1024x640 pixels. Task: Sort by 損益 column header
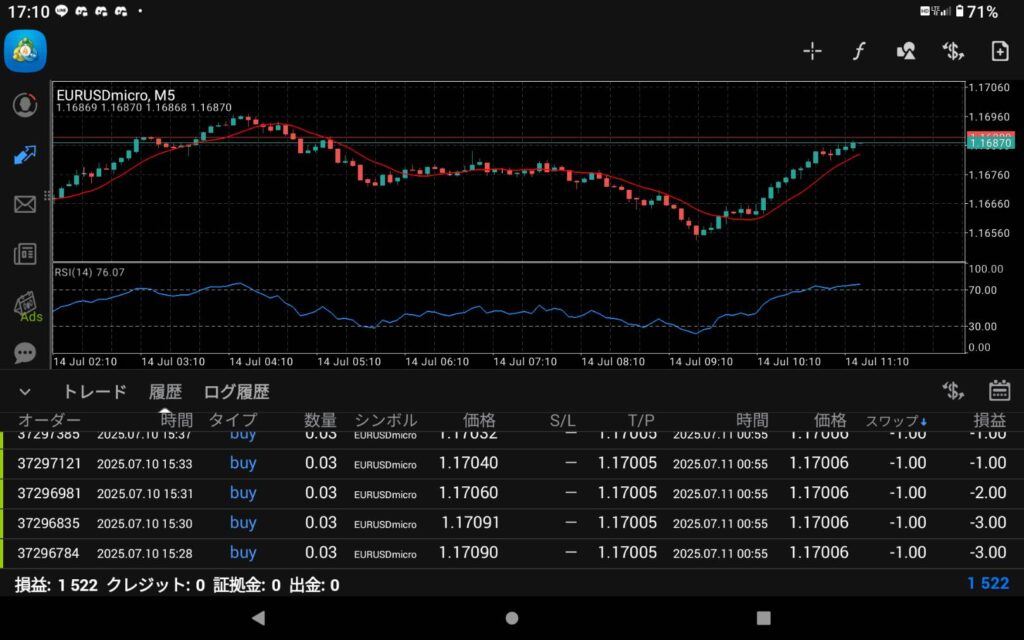(990, 421)
